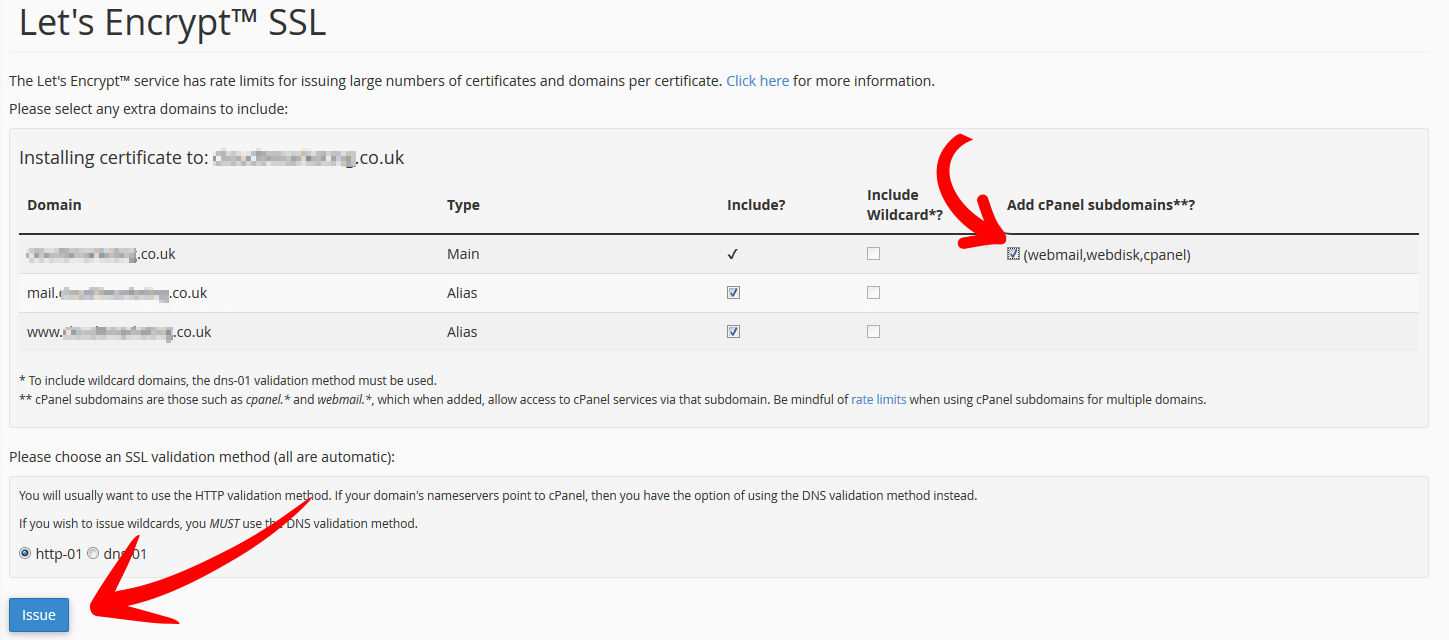Viewport: 1449px width, 640px height.
Task: Open the Click here information link
Action: coord(757,80)
